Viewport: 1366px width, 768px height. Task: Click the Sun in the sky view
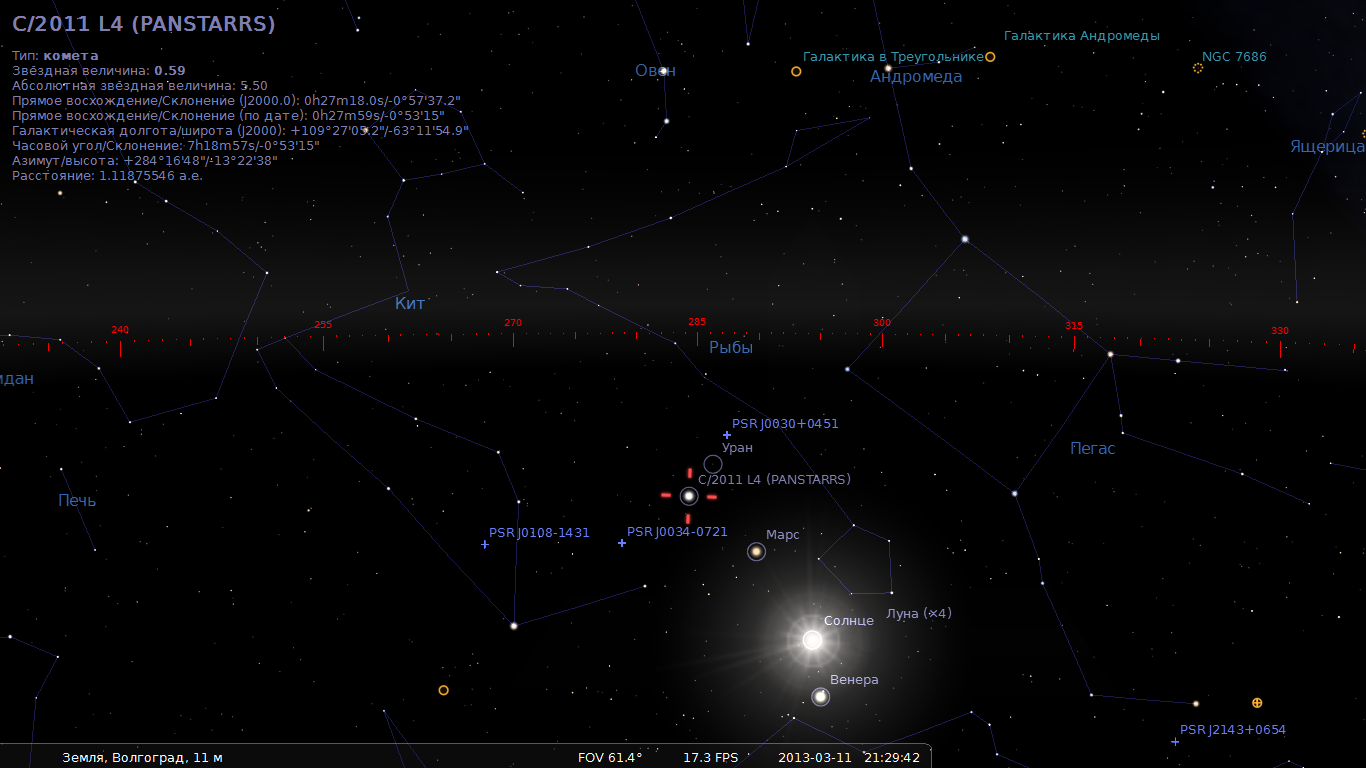pyautogui.click(x=812, y=640)
